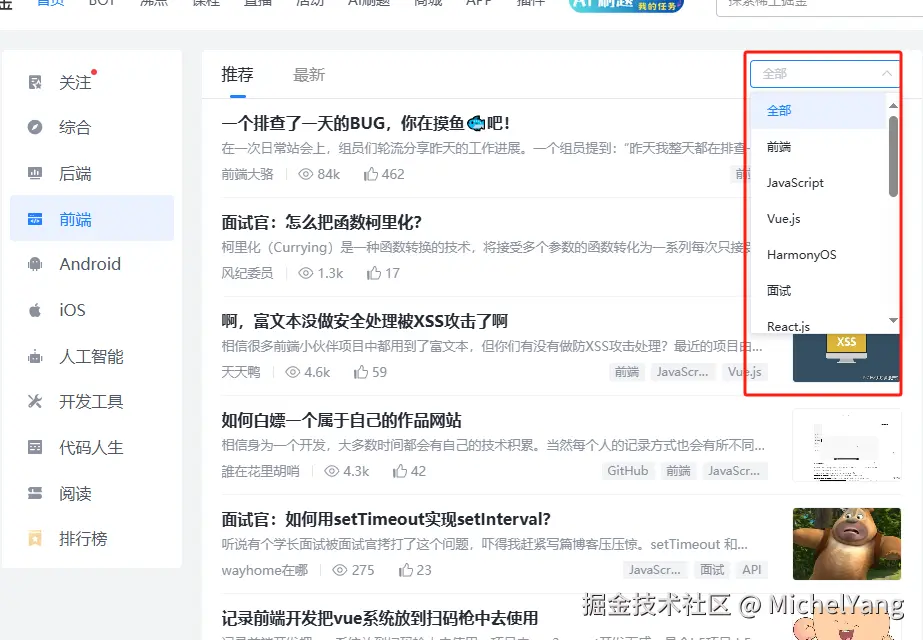Click the 排行榜 ranking icon
Screen dimensions: 923x640
(33, 539)
